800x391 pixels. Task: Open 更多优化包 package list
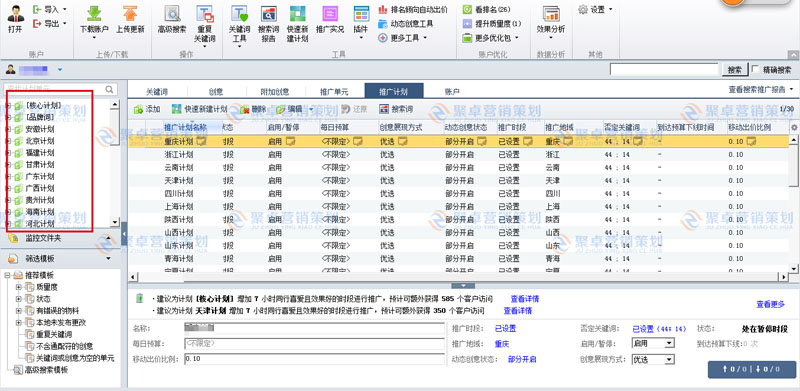pyautogui.click(x=490, y=38)
